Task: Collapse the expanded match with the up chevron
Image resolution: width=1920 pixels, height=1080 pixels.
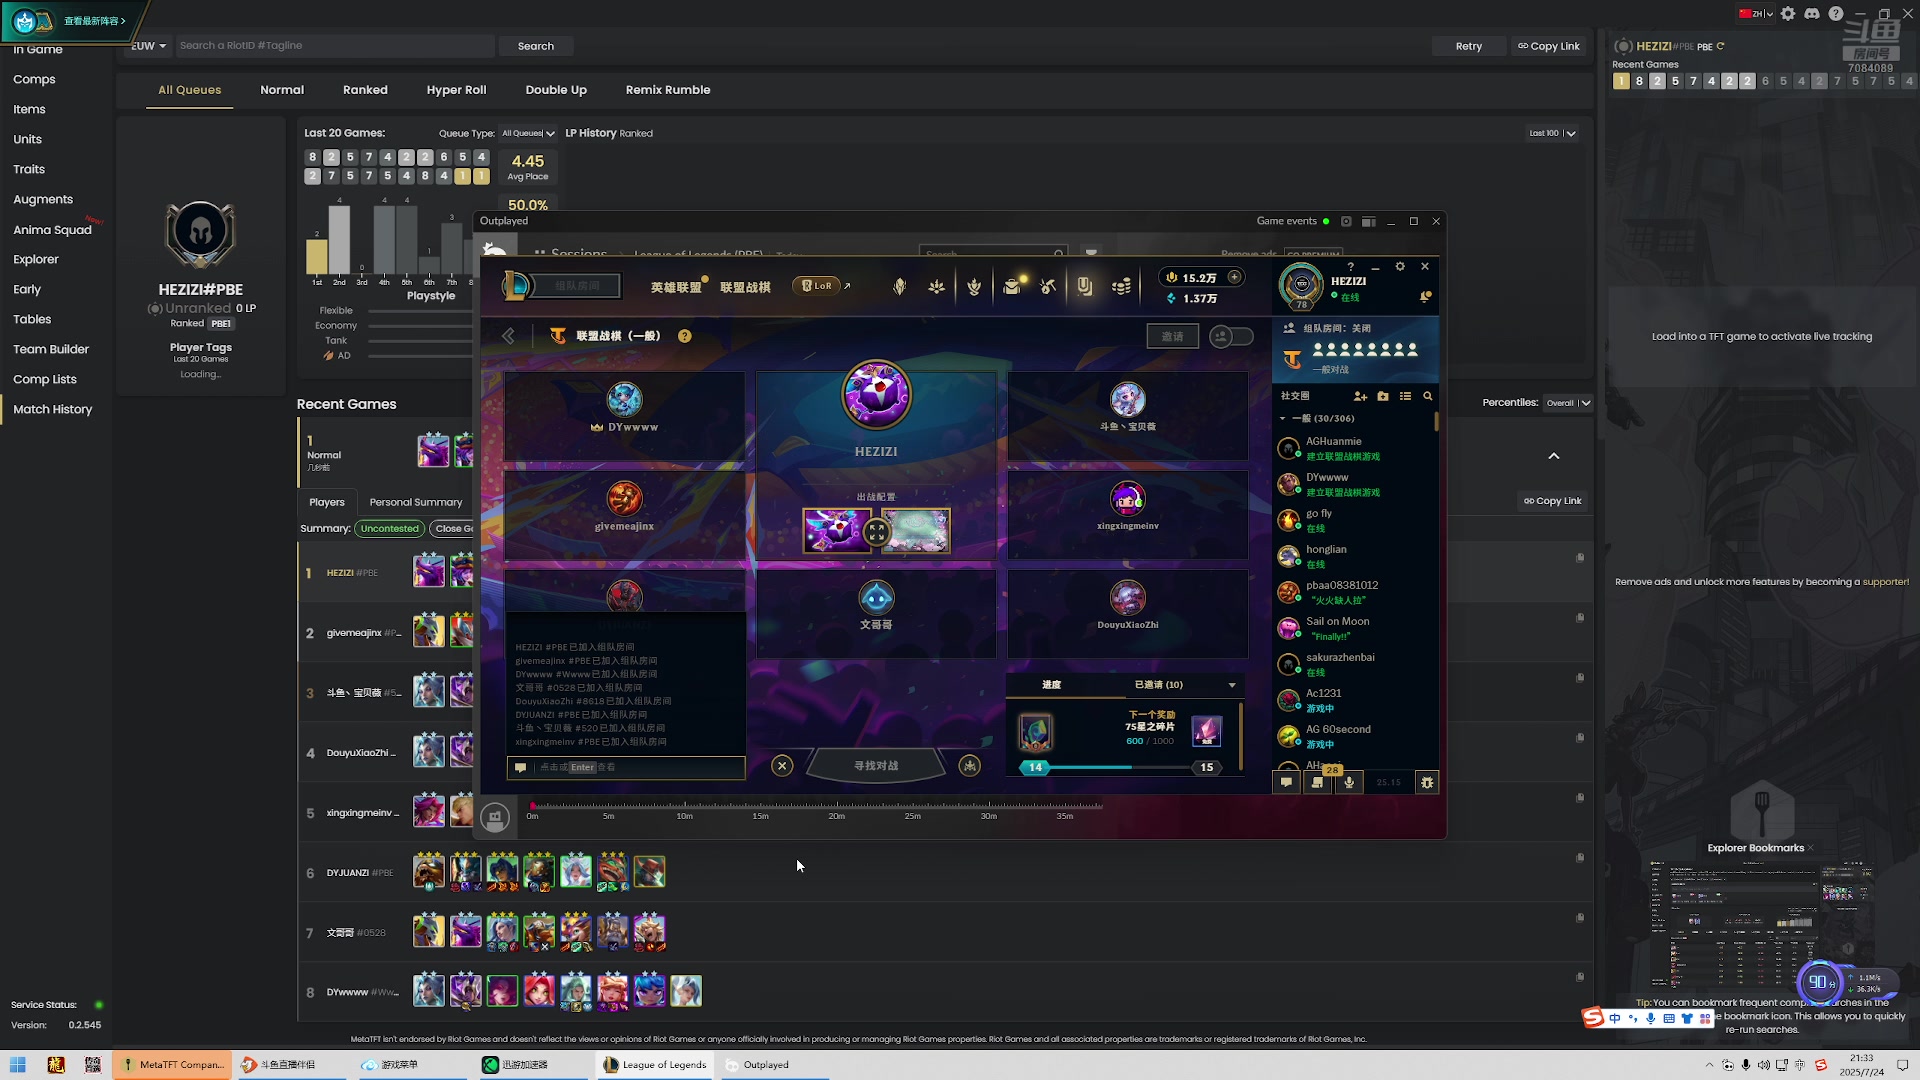Action: 1554,456
